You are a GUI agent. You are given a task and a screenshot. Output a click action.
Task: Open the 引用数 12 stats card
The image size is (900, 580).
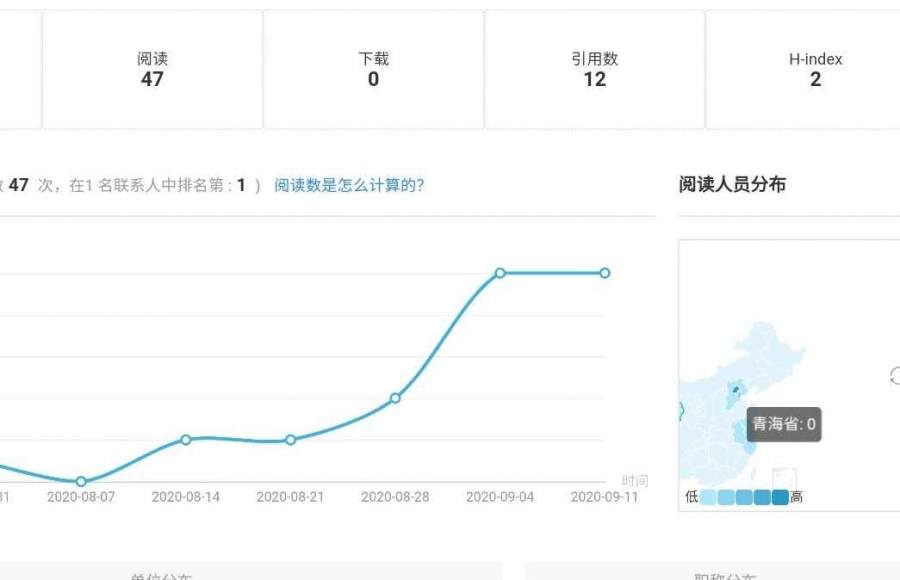pyautogui.click(x=595, y=69)
